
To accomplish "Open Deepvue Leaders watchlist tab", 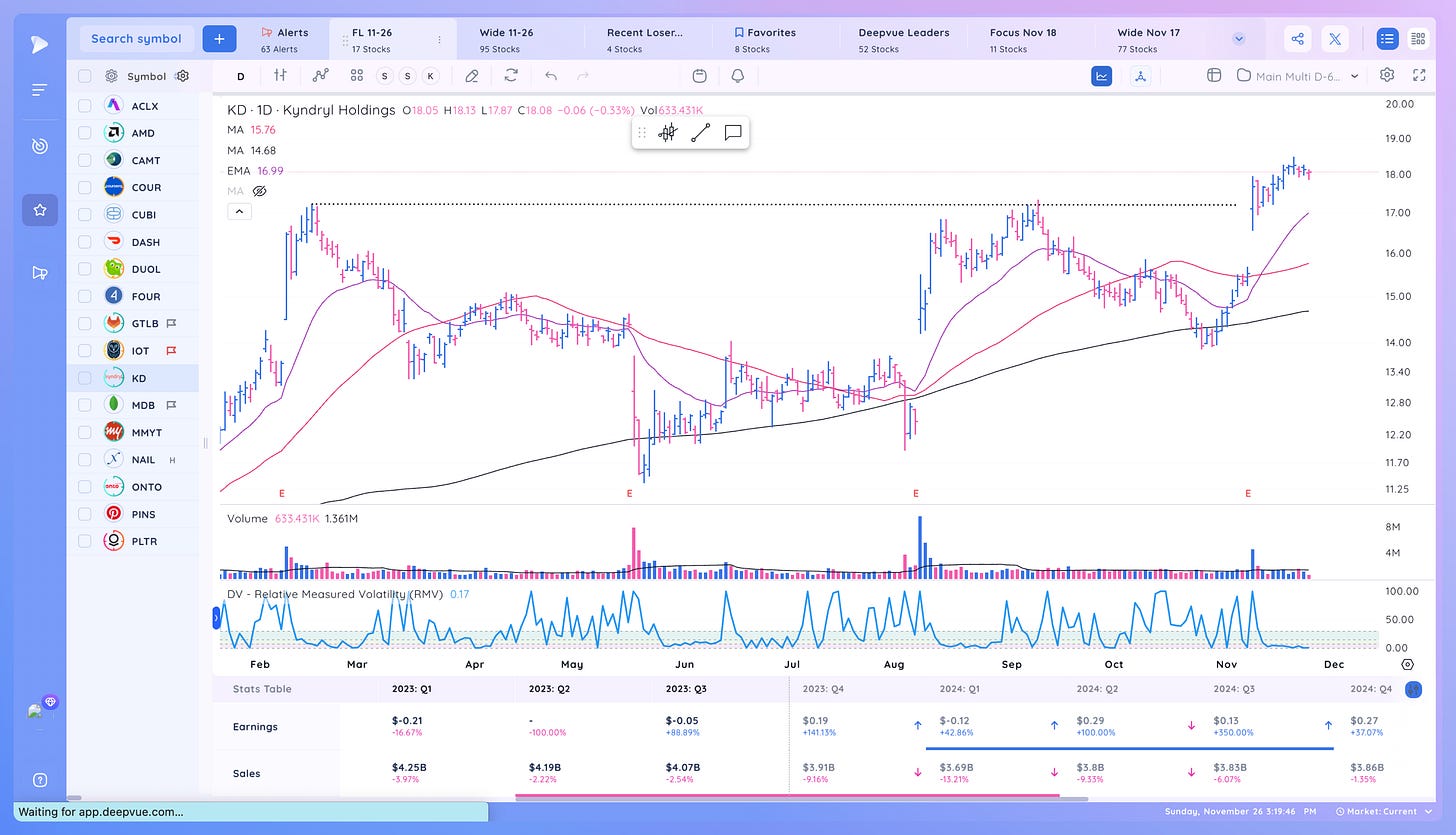I will tap(905, 40).
